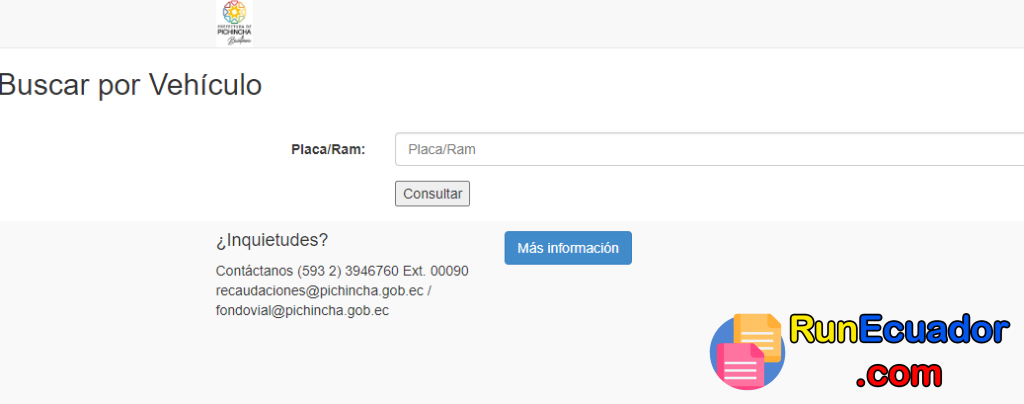1024x404 pixels.
Task: Focus the Placa/Ram text field
Action: pyautogui.click(x=709, y=149)
